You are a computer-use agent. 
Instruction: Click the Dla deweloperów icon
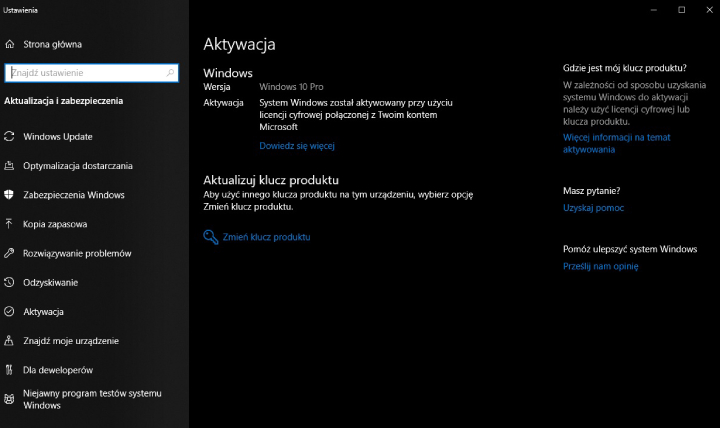[x=9, y=370]
